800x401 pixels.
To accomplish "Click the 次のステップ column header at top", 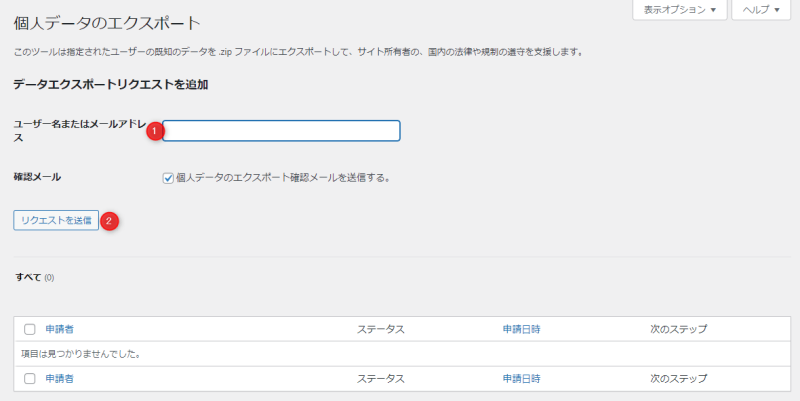I will tap(678, 329).
